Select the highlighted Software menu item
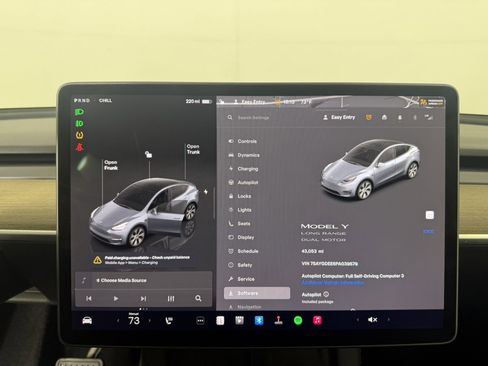This screenshot has width=488, height=366. tap(257, 293)
